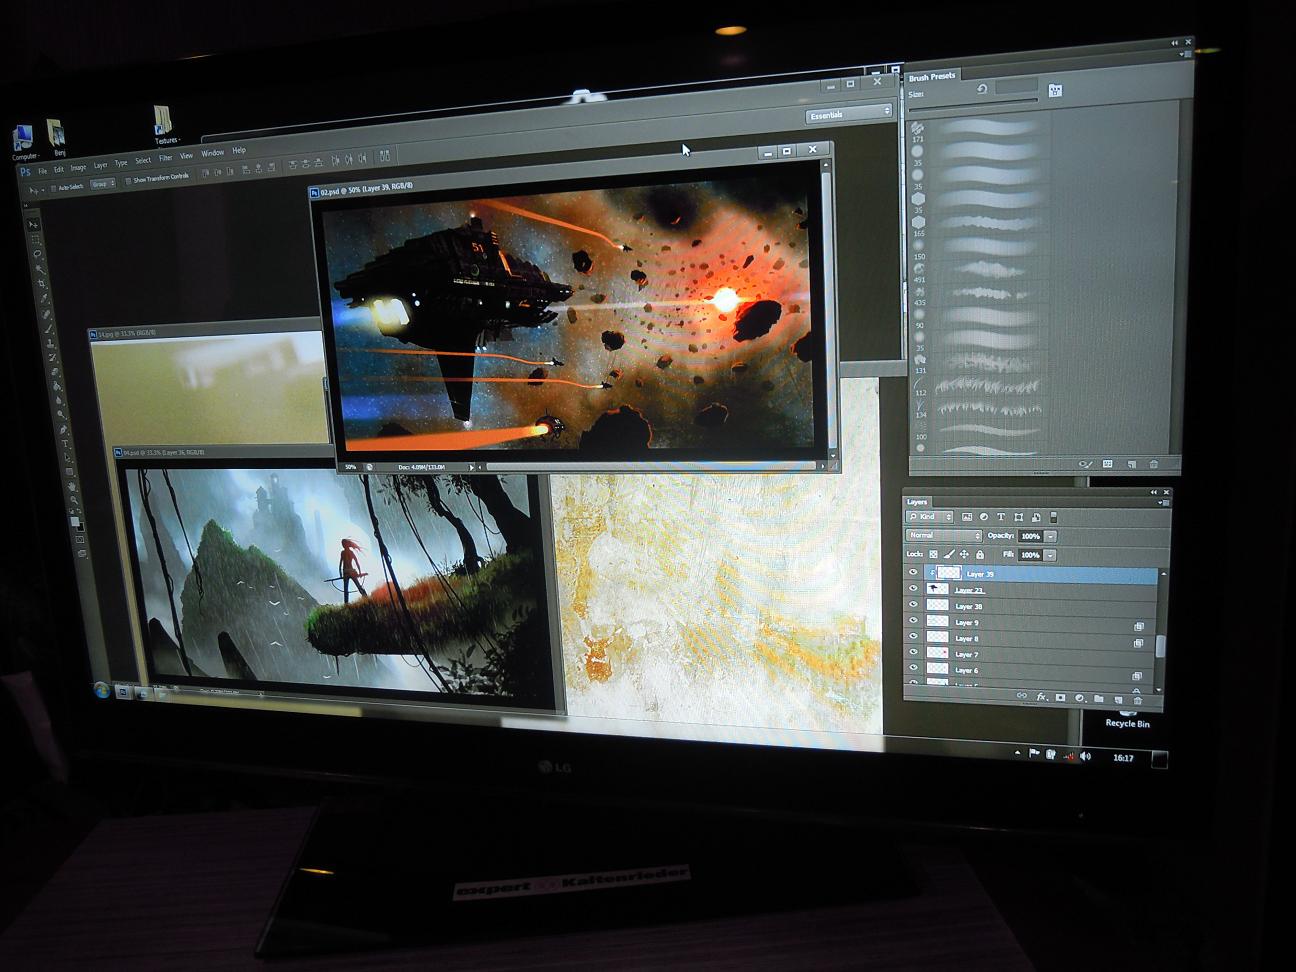Screen dimensions: 1296x972
Task: Add a layer style with fx icon
Action: click(x=1041, y=697)
